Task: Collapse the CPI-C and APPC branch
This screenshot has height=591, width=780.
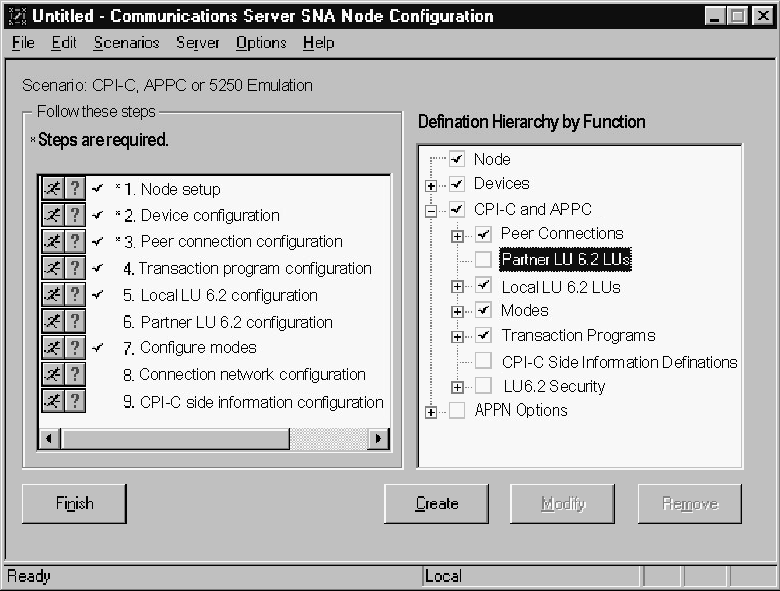Action: [x=431, y=210]
